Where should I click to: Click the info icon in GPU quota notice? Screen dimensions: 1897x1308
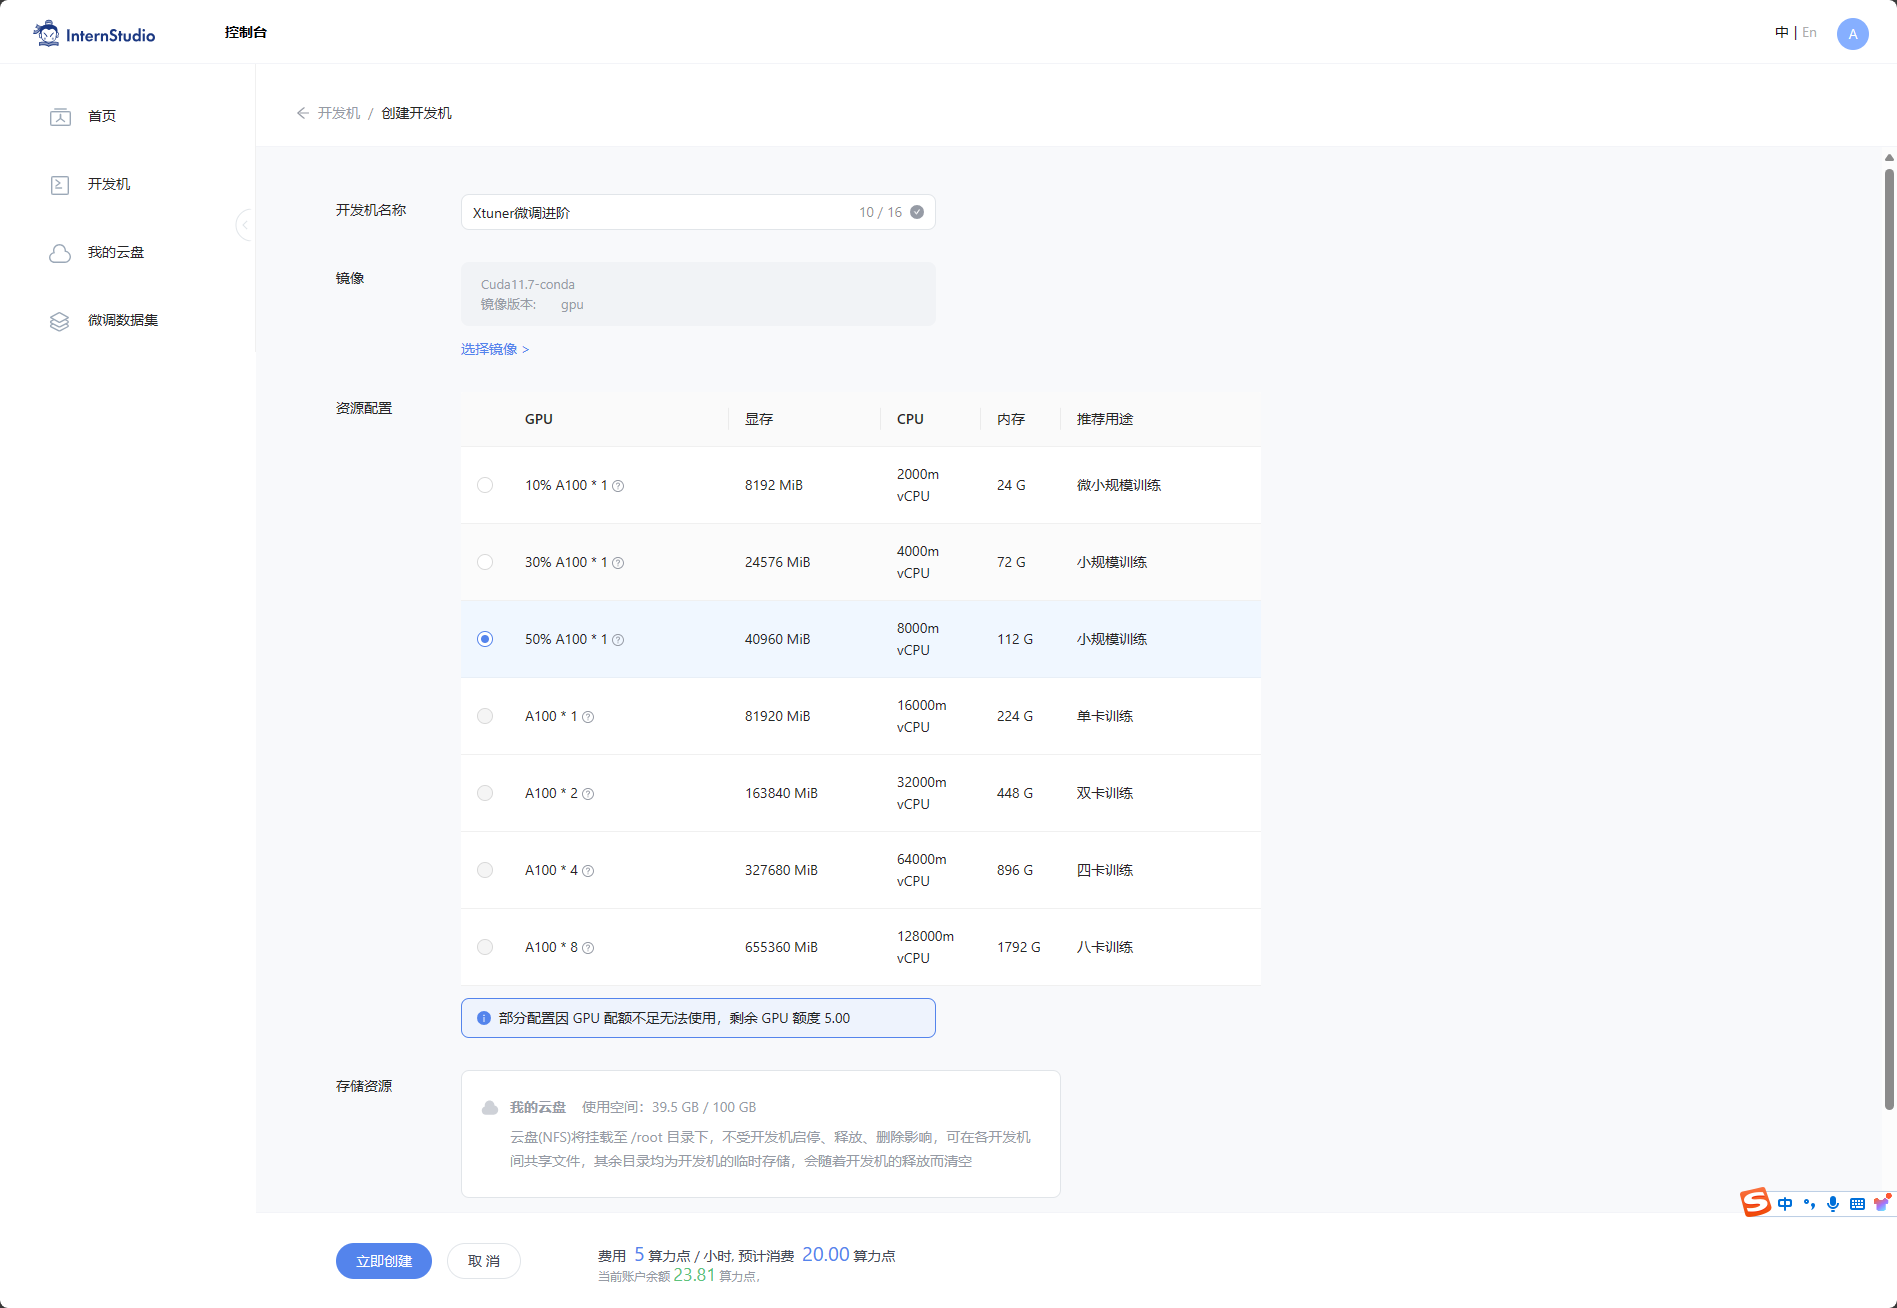pyautogui.click(x=484, y=1018)
